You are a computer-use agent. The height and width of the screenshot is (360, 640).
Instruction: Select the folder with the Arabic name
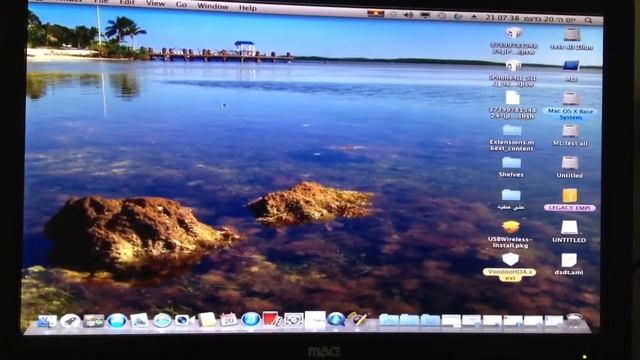click(511, 195)
